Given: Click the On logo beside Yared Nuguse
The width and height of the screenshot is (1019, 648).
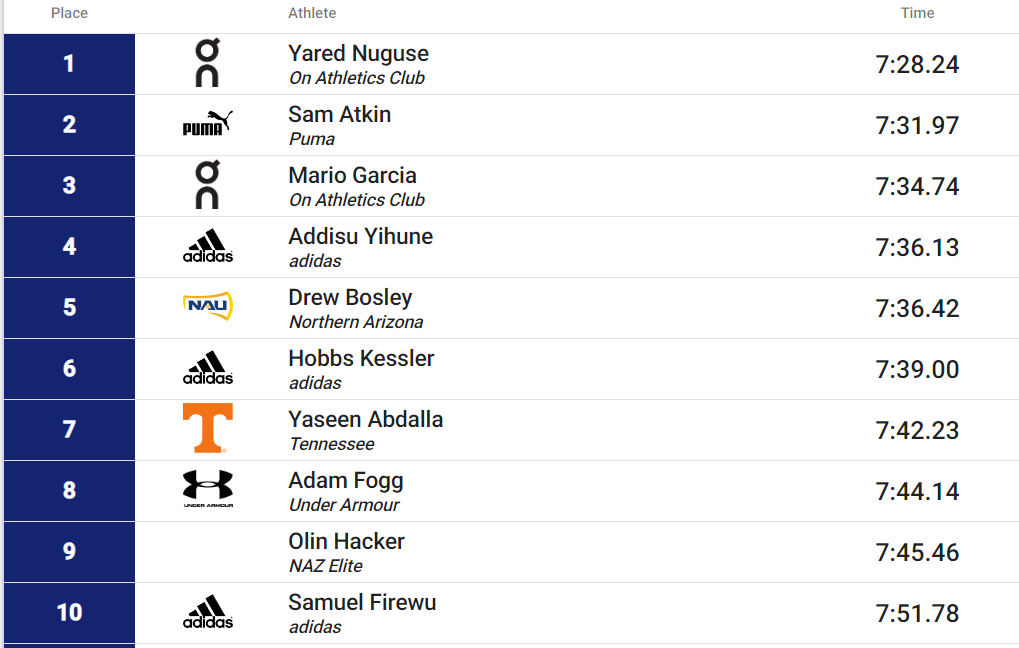Looking at the screenshot, I should tap(207, 63).
